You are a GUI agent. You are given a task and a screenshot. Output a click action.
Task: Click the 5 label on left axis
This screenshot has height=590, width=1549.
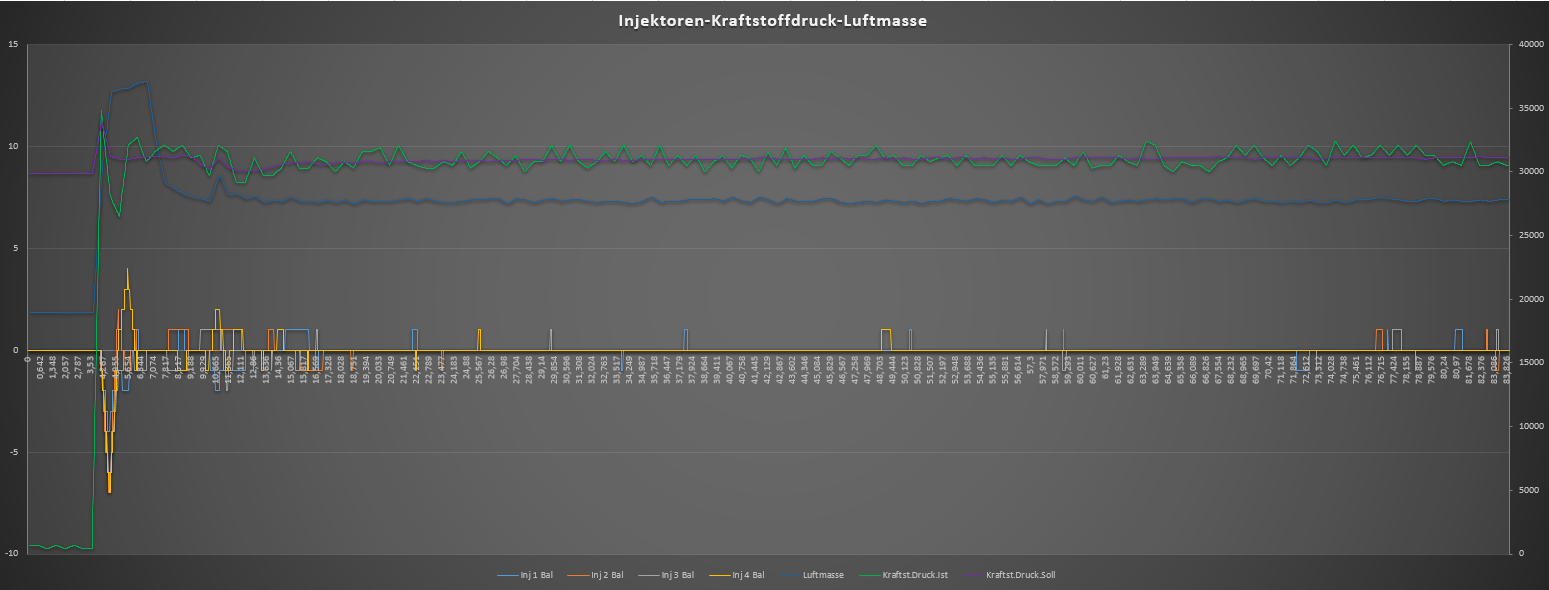14,248
